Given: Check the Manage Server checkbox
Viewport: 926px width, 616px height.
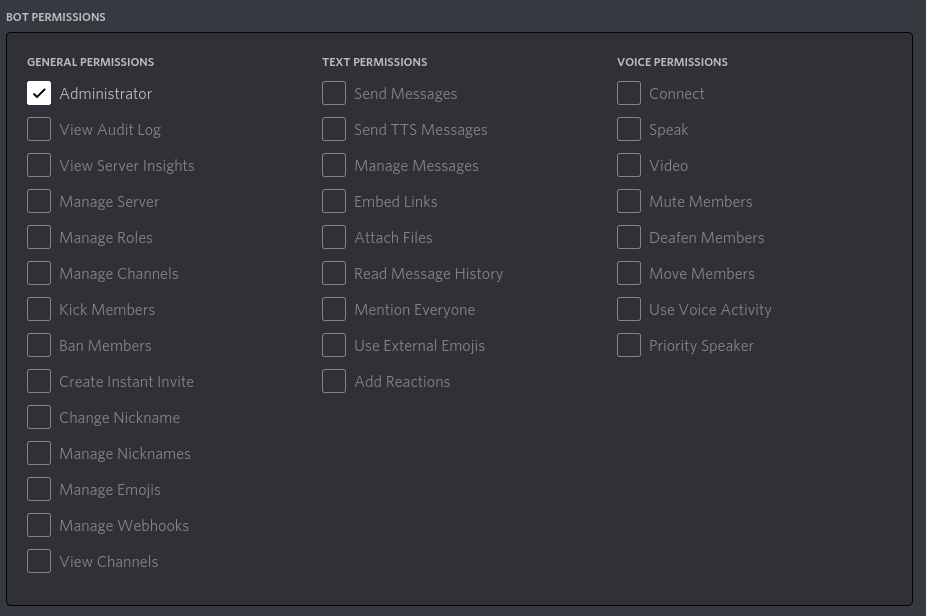Looking at the screenshot, I should click(39, 202).
